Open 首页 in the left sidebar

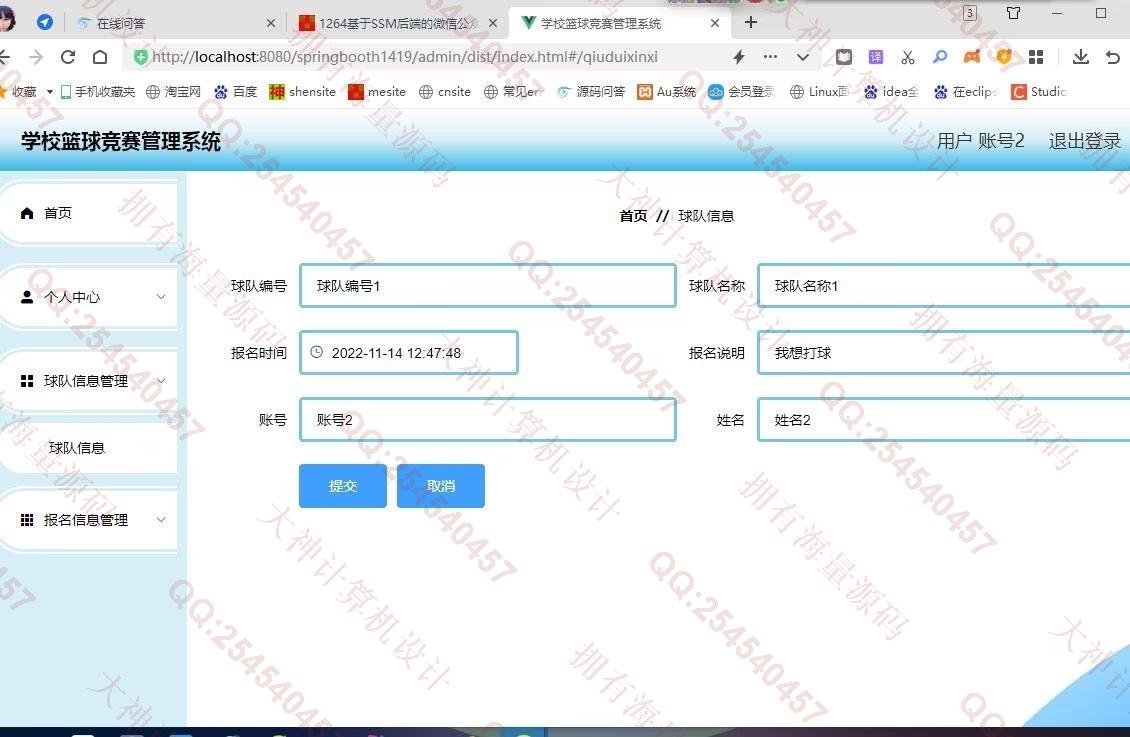[89, 213]
